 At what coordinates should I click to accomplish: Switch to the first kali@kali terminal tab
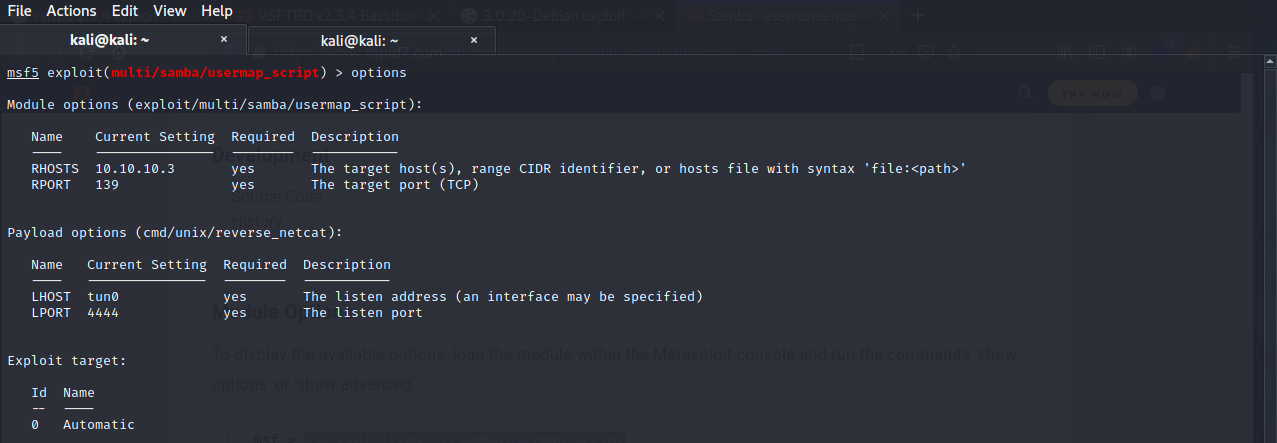[x=123, y=40]
